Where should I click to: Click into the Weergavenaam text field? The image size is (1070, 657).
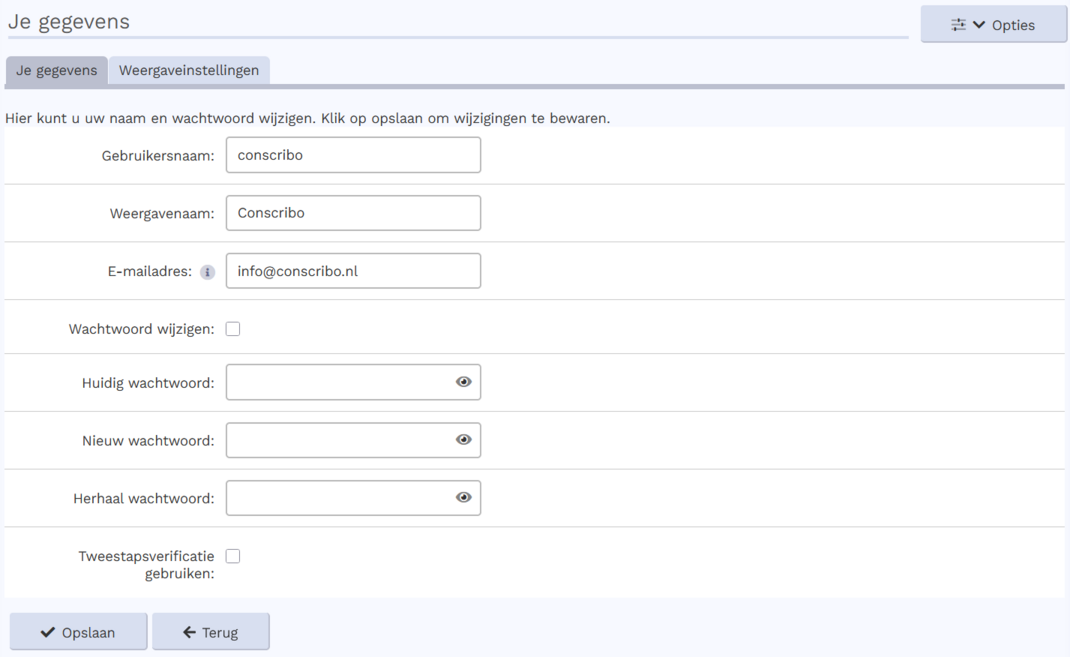pos(353,213)
